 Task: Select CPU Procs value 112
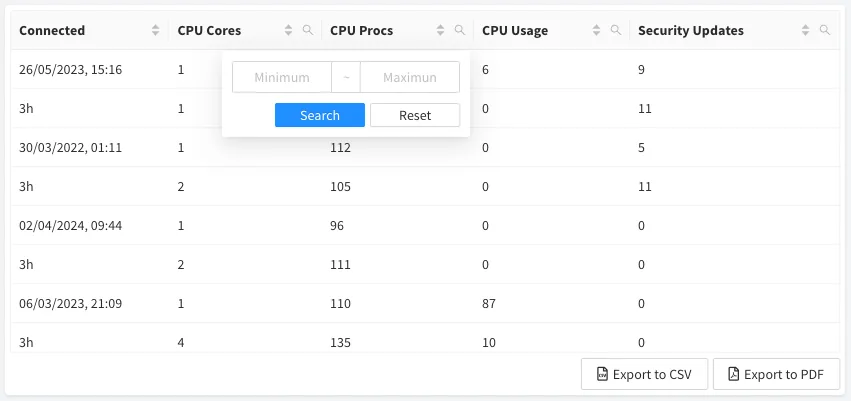click(340, 148)
